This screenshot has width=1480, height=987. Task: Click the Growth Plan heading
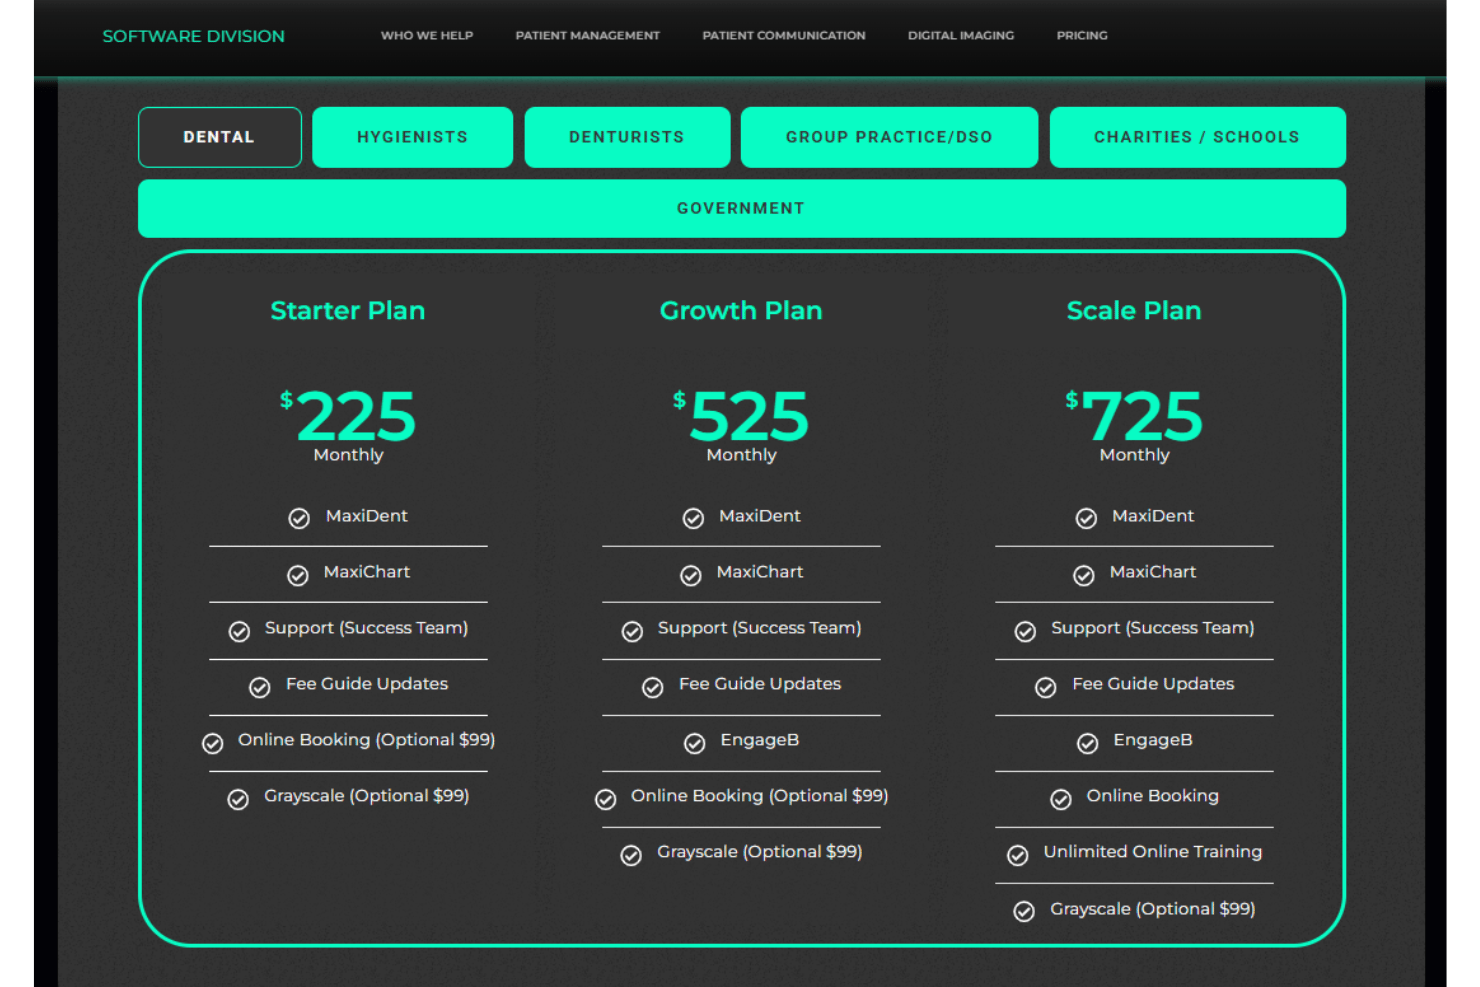[x=741, y=311]
